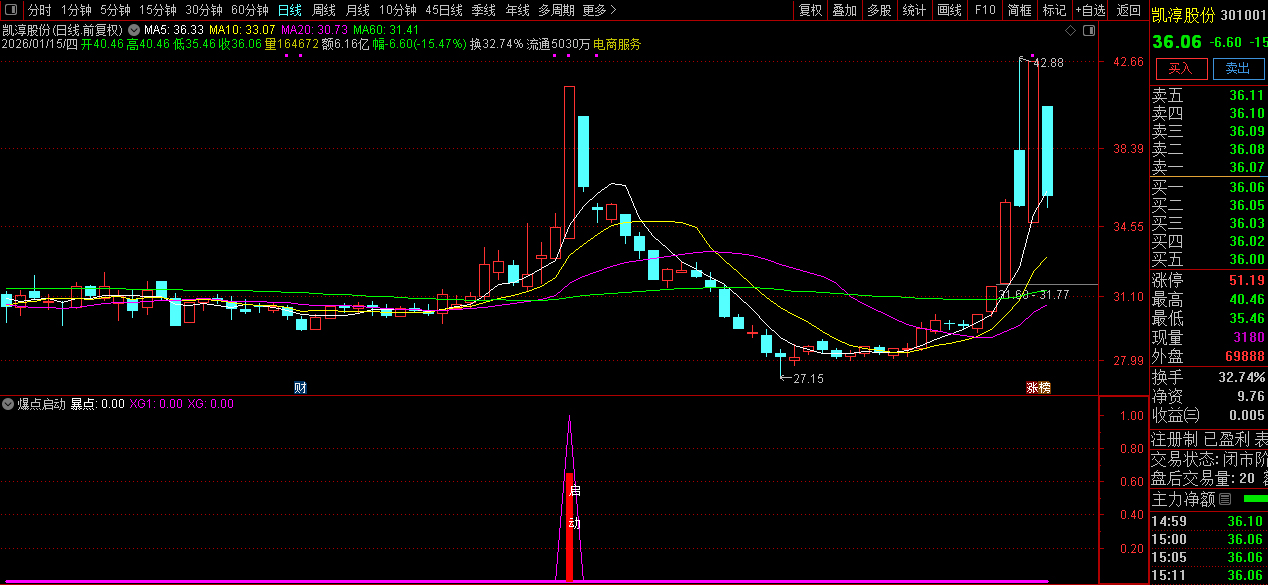Click the 15:11 trade tick row

[1209, 575]
